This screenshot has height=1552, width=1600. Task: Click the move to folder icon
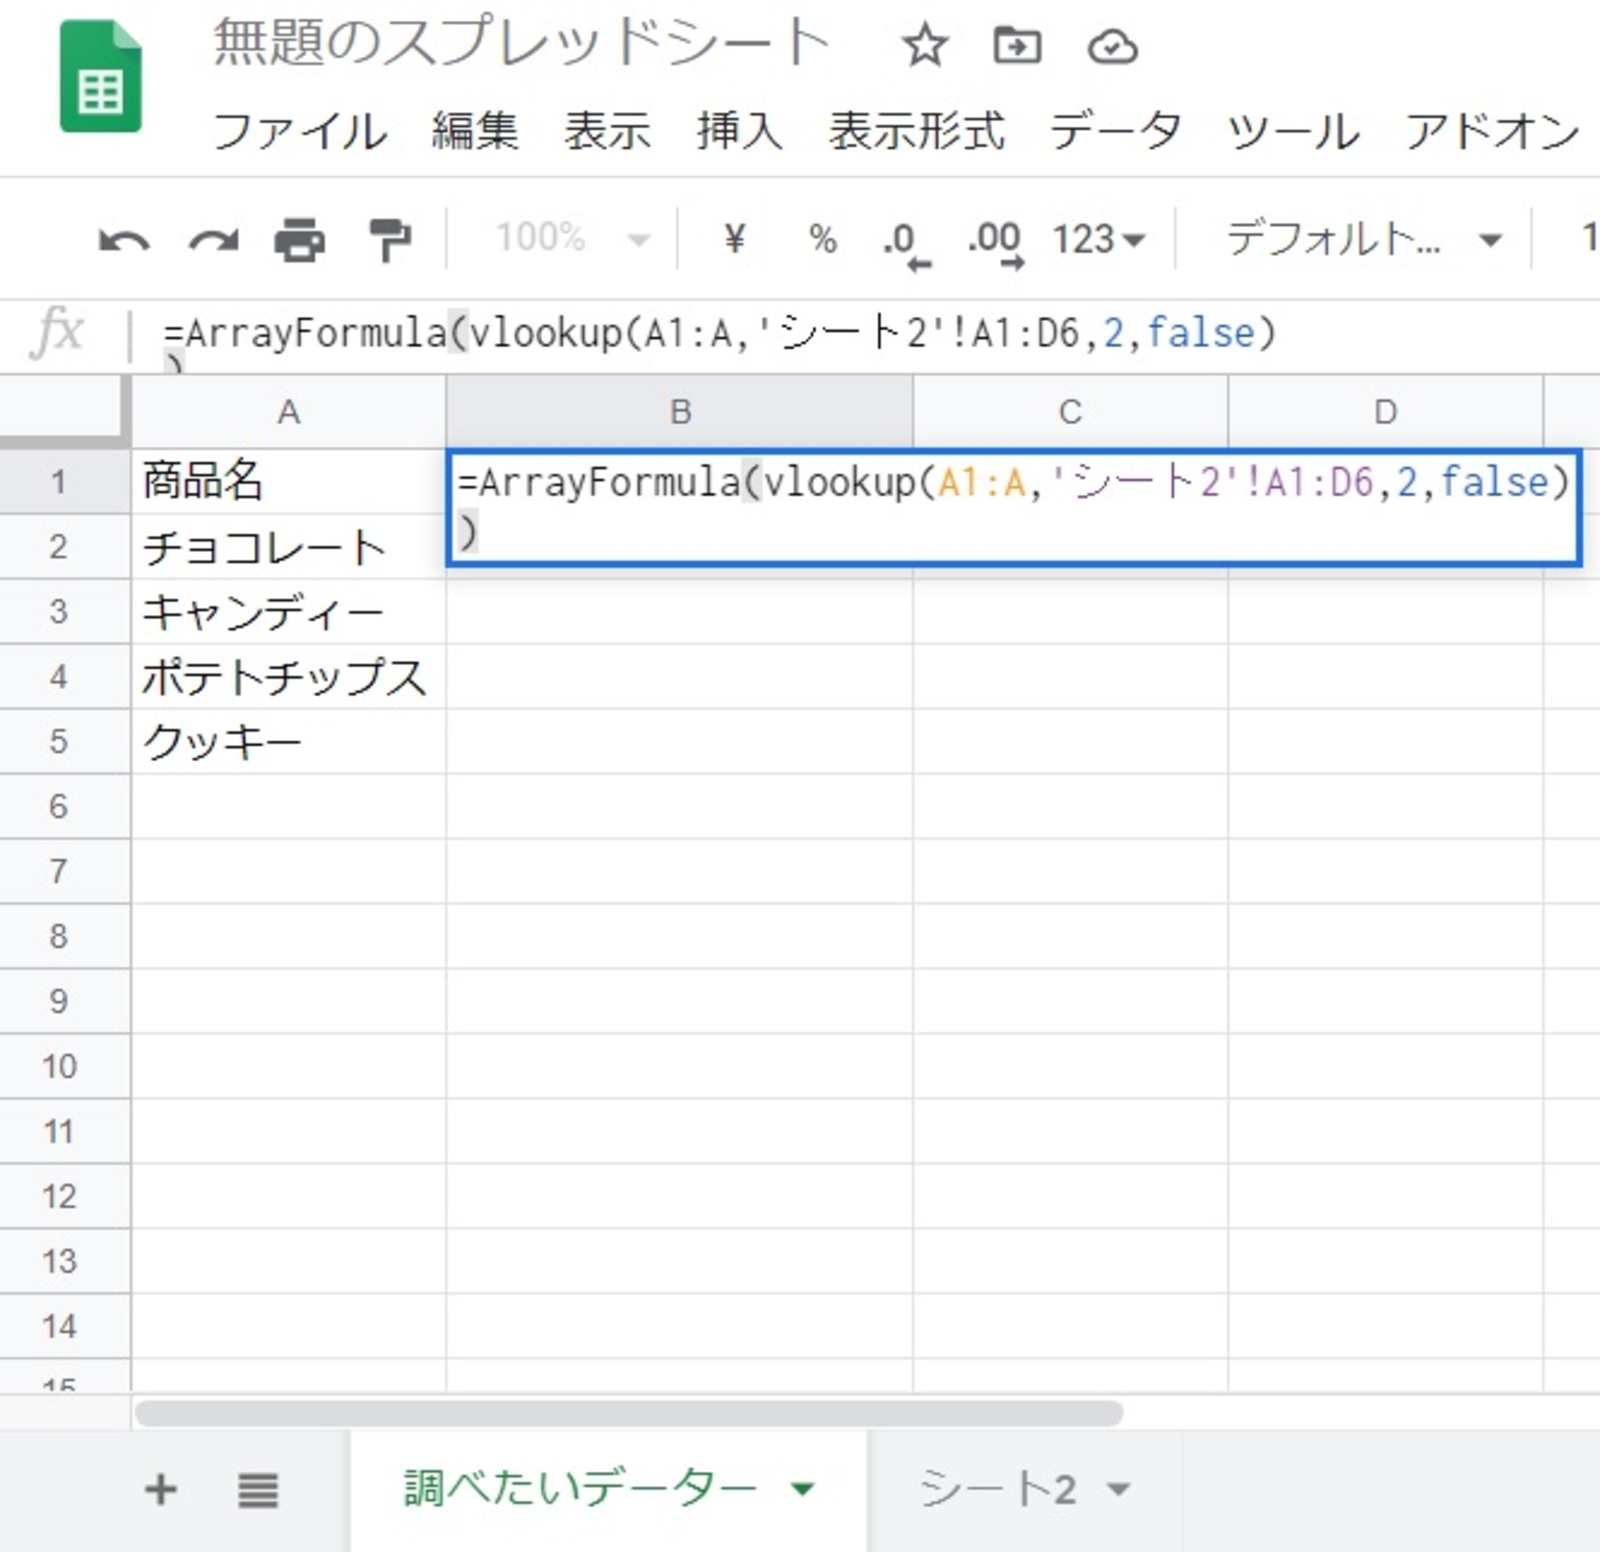(x=1017, y=46)
